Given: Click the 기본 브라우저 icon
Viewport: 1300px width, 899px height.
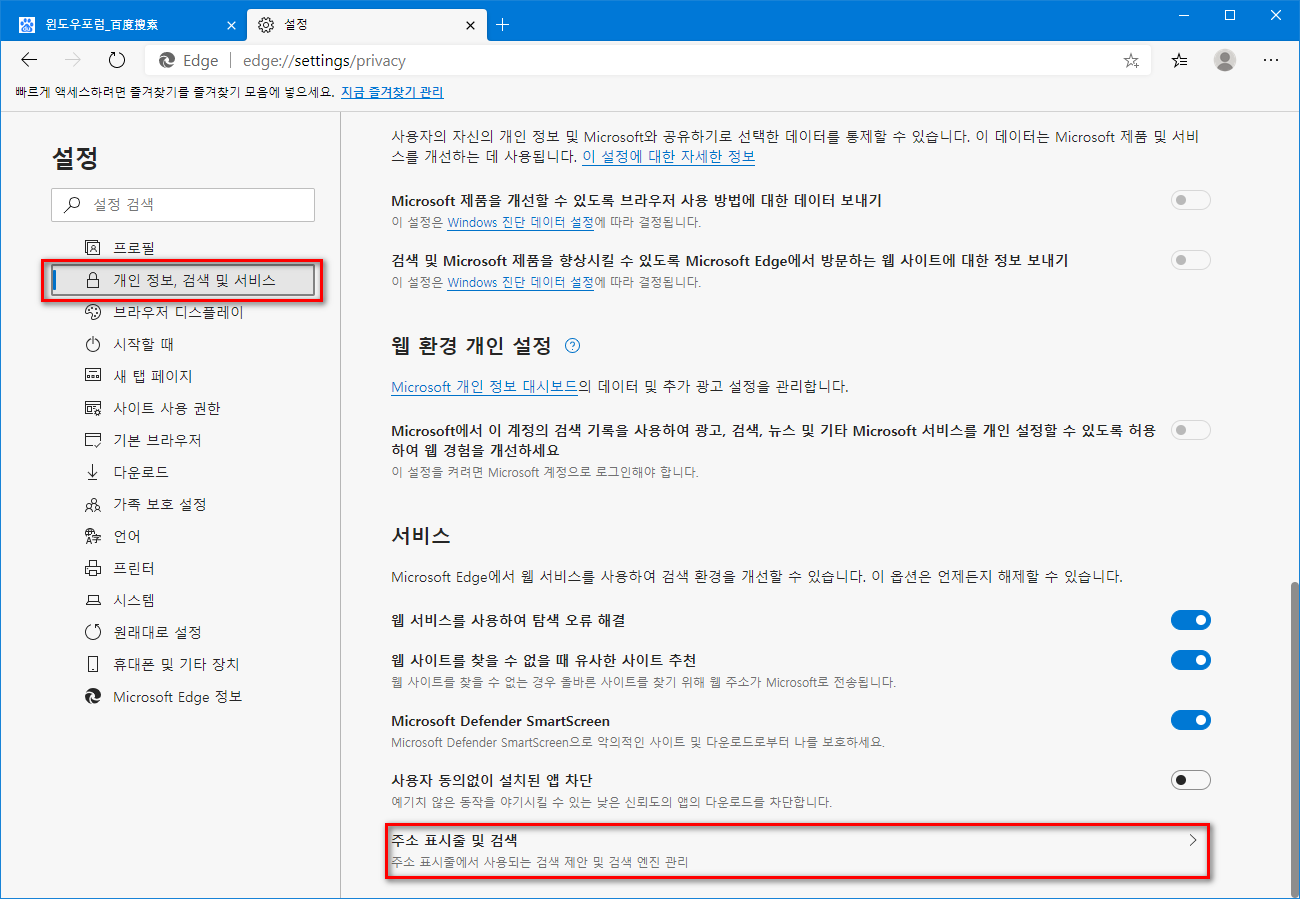Looking at the screenshot, I should pyautogui.click(x=93, y=440).
